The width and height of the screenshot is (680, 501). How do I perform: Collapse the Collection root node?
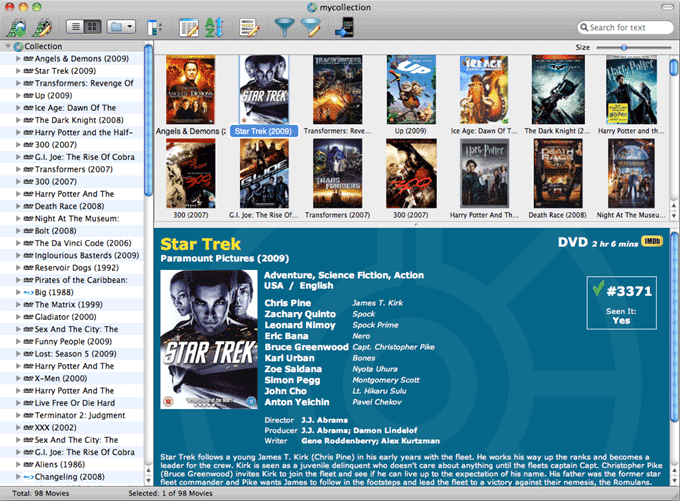coord(7,46)
